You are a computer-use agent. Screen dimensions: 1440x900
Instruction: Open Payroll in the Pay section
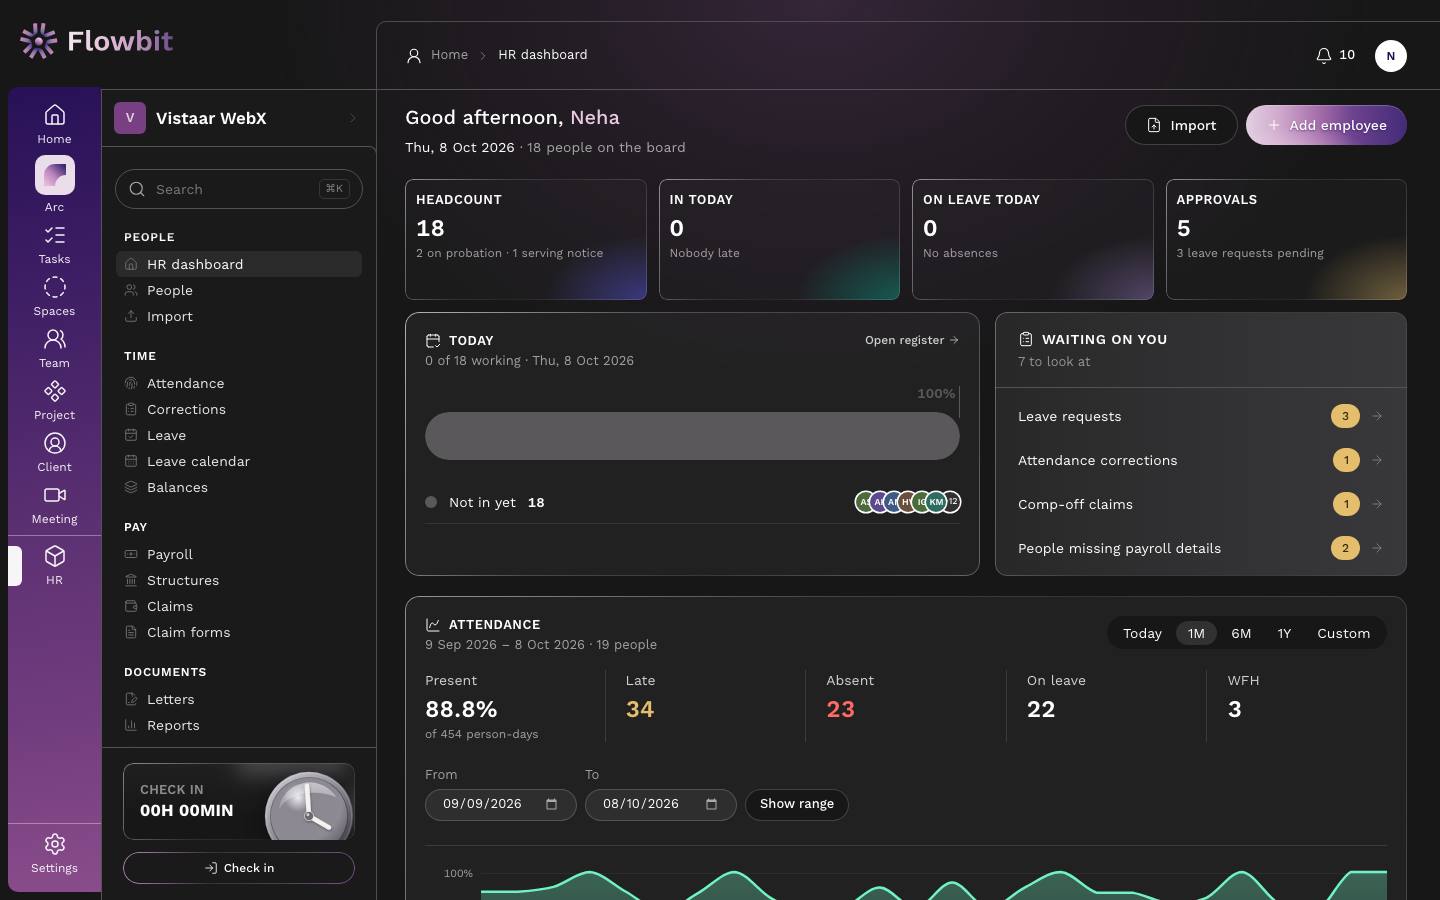[239, 554]
